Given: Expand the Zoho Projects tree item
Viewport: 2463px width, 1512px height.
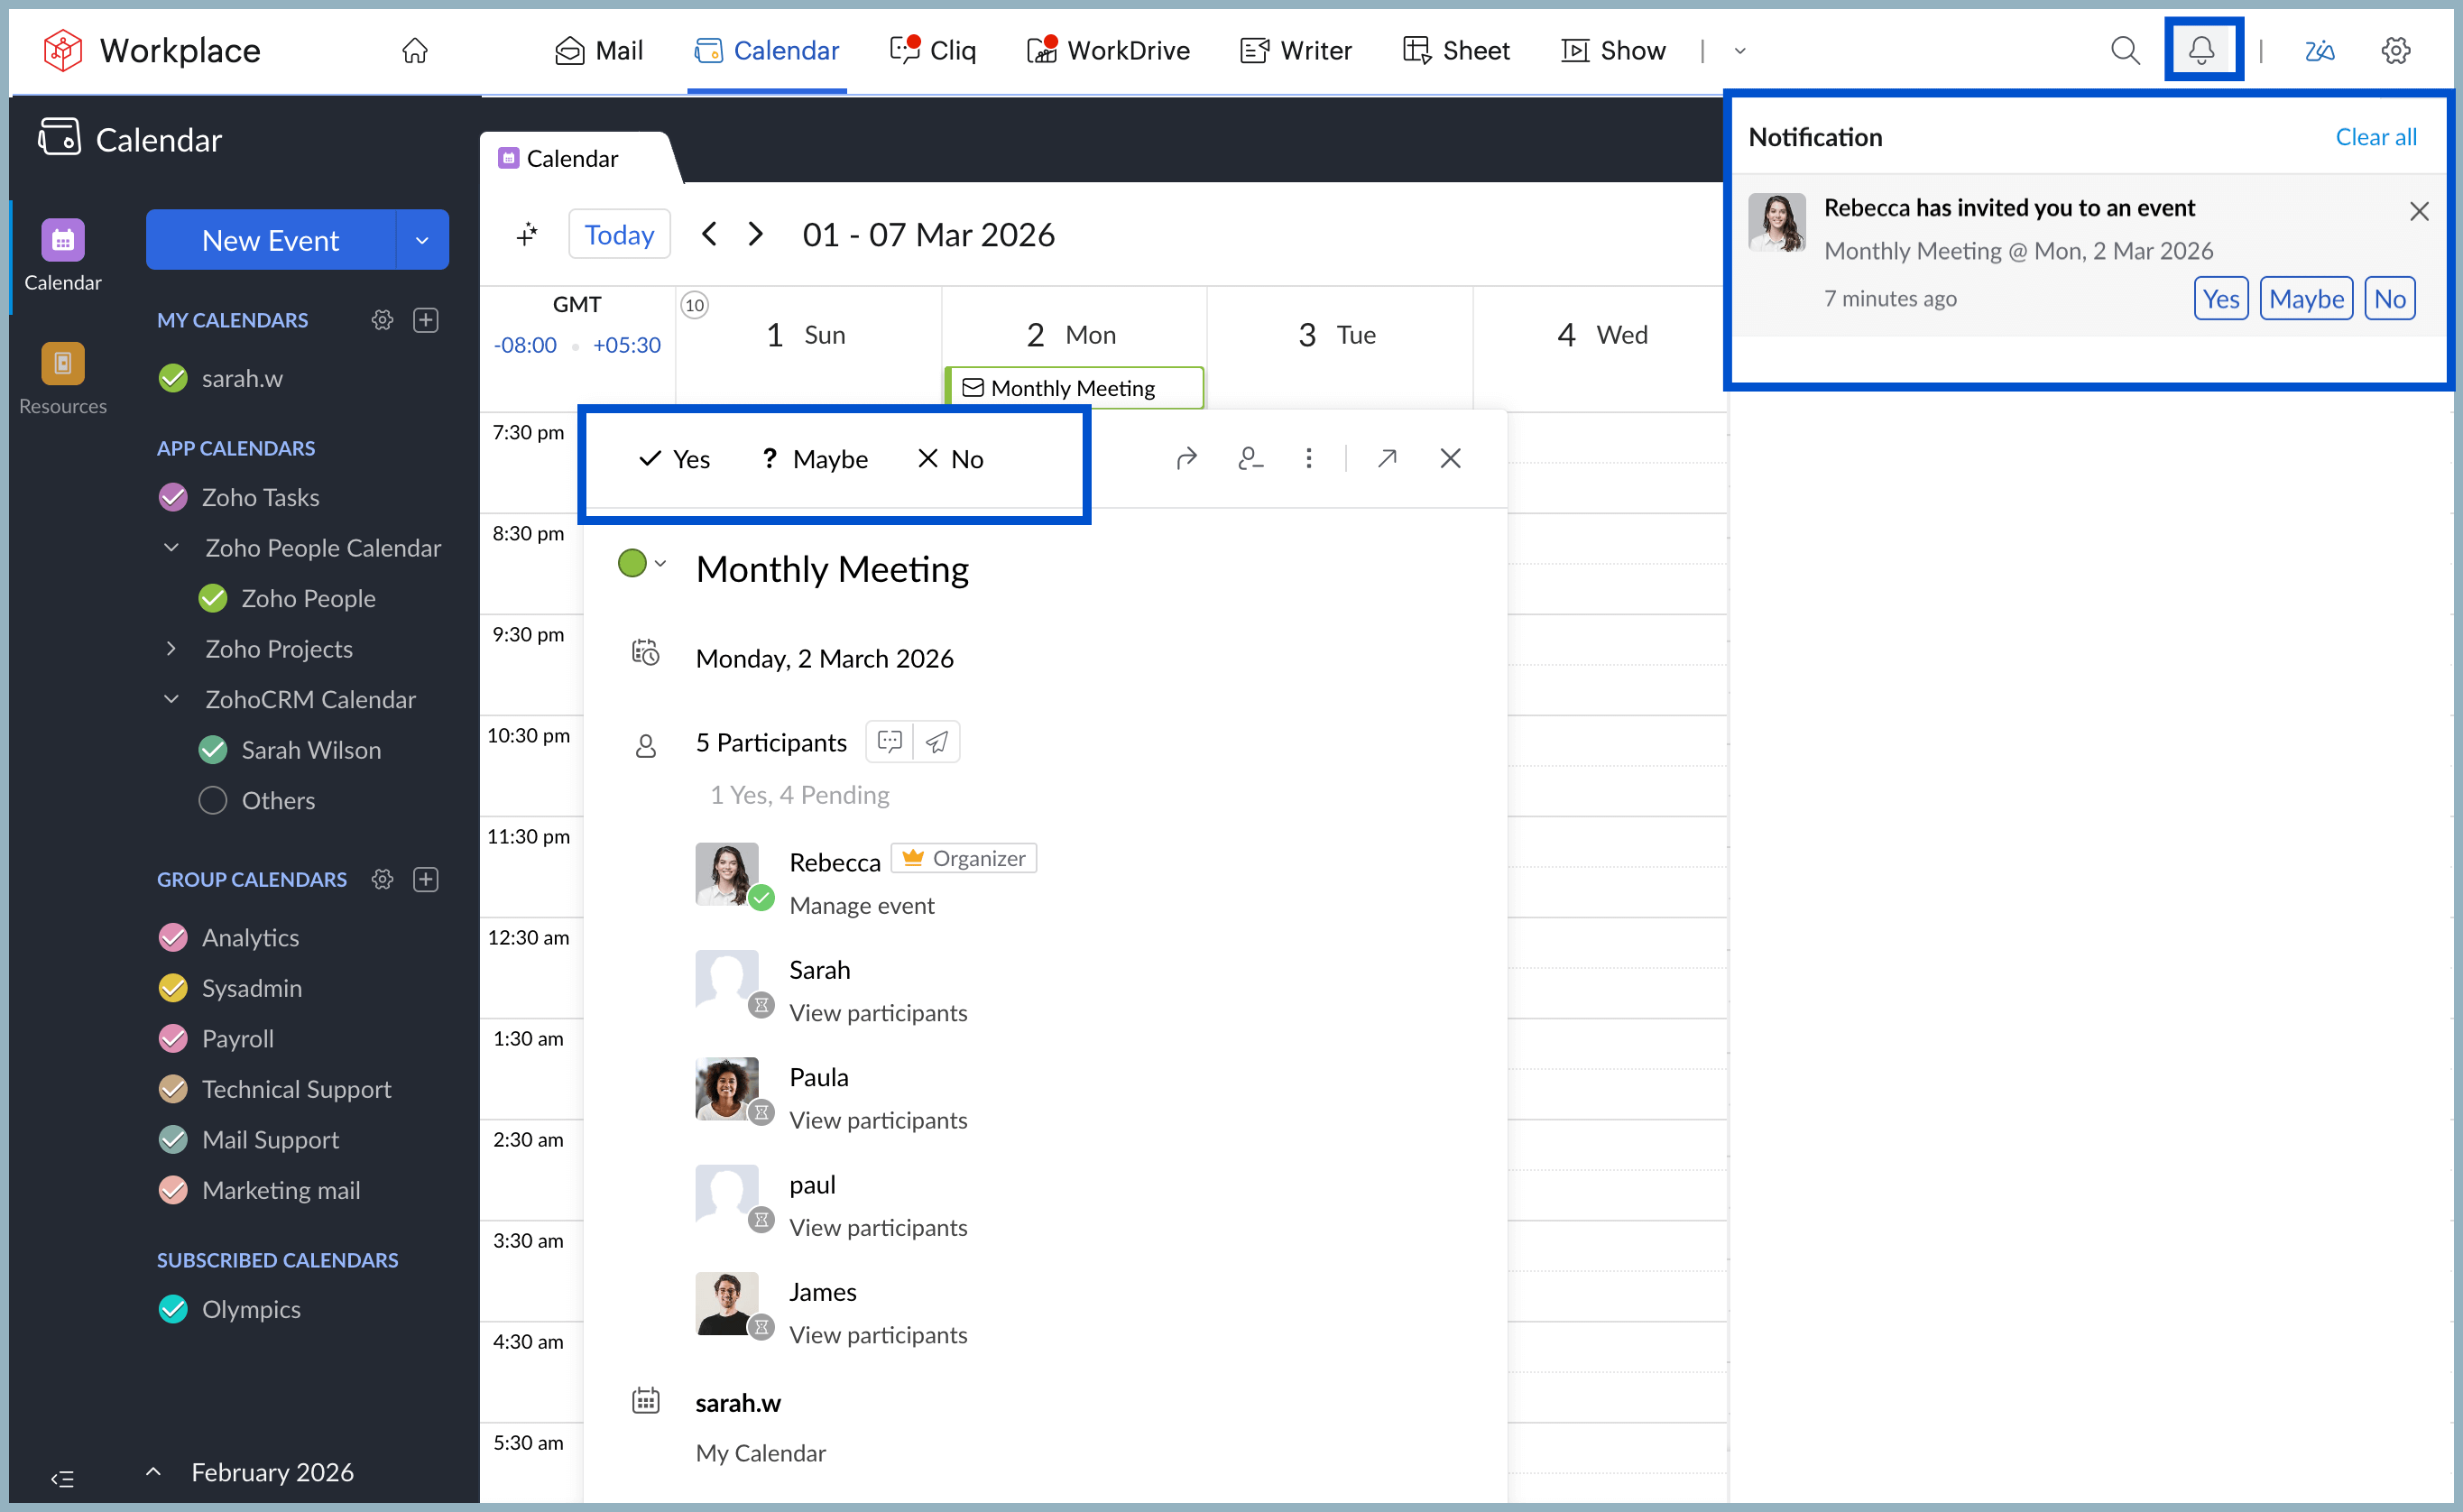Looking at the screenshot, I should click(171, 649).
